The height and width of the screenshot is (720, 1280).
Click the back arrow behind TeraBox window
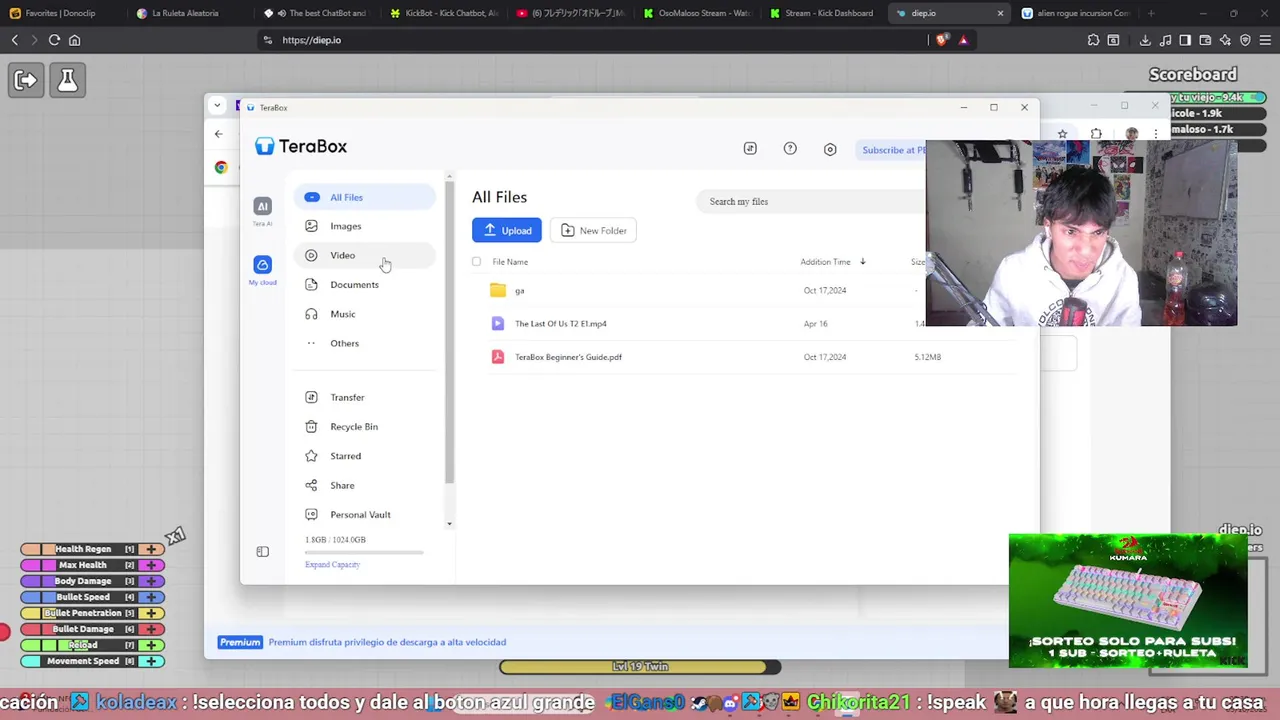click(x=218, y=134)
